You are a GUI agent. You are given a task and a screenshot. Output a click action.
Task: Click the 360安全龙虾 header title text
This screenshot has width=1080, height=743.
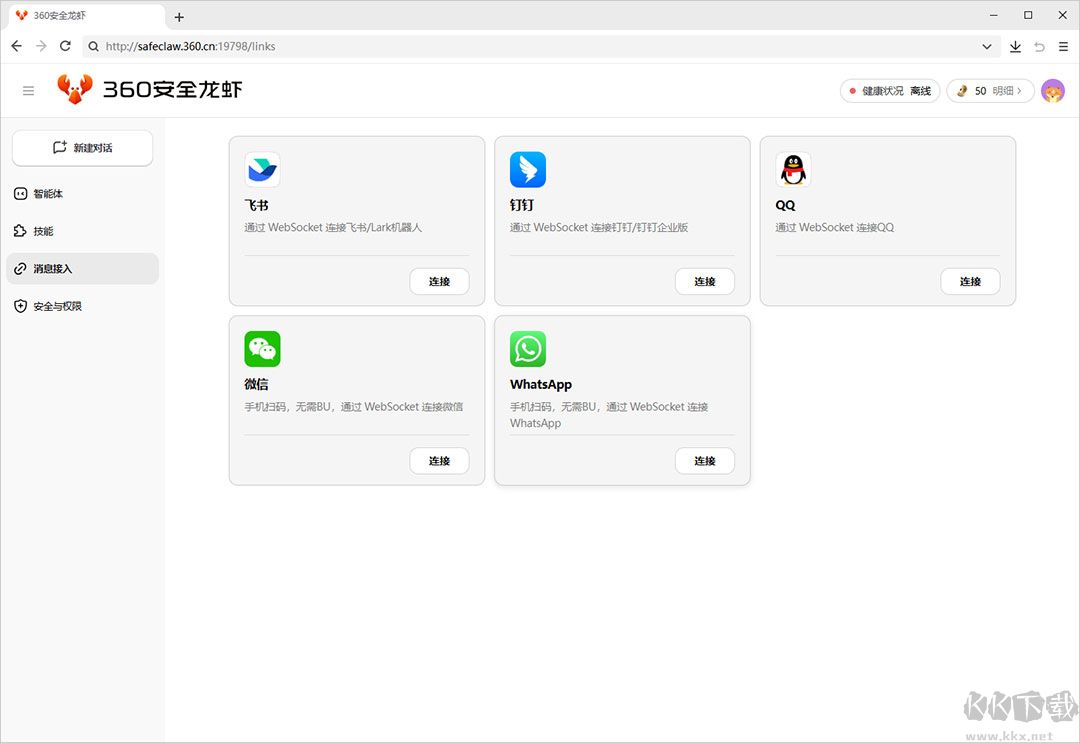pos(173,90)
